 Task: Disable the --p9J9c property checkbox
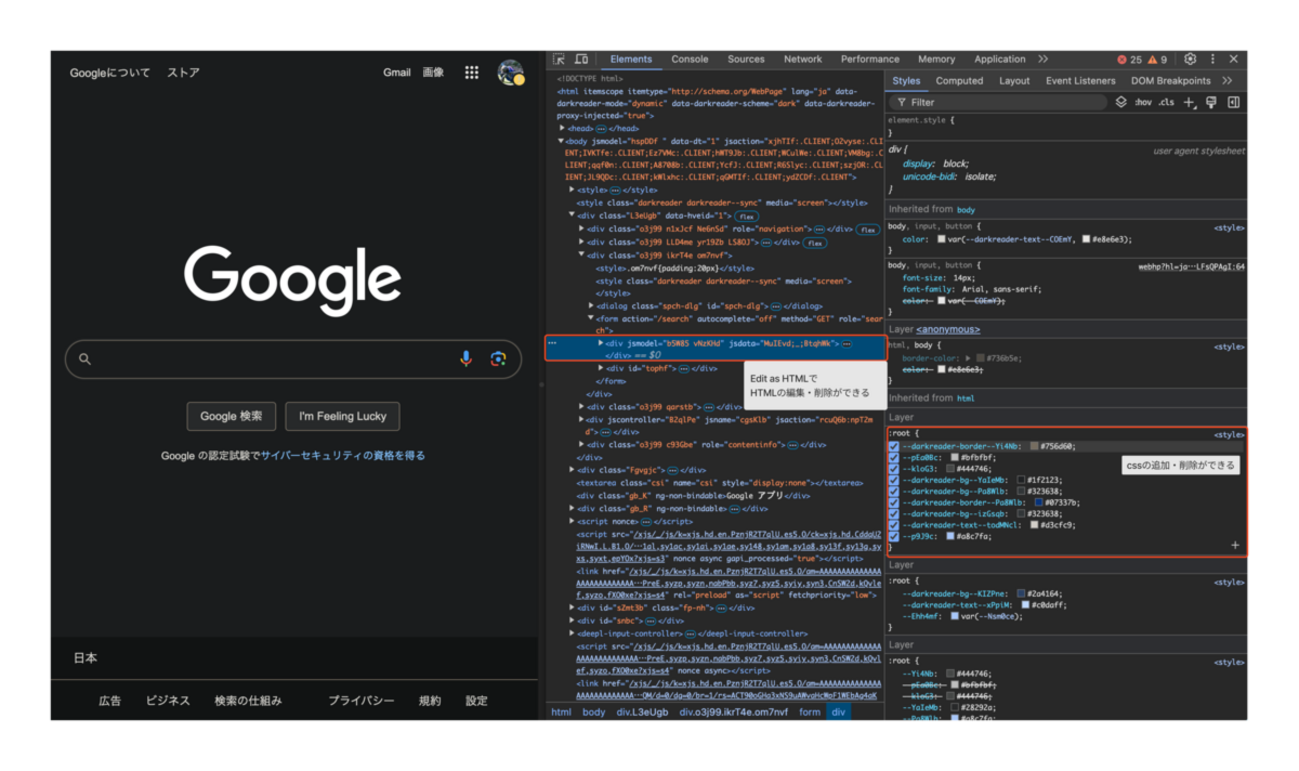[x=894, y=536]
